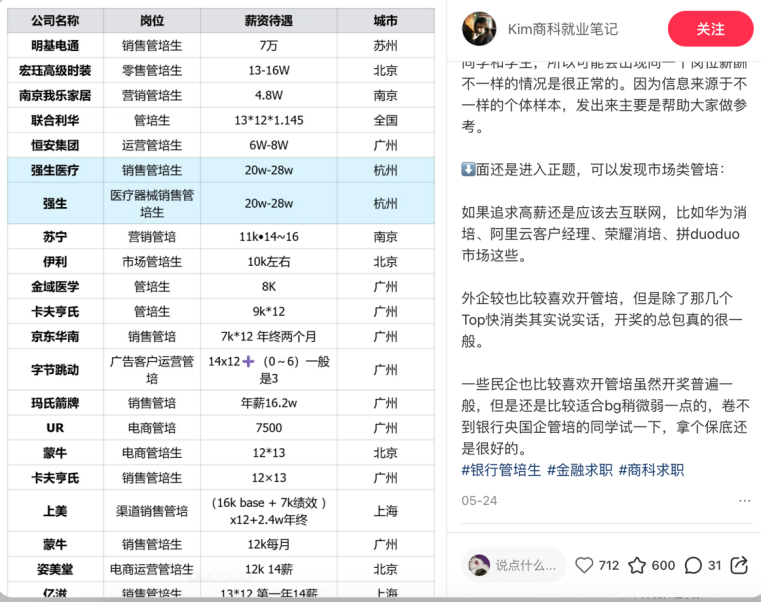Click the 年薪16.2w salary cell

pos(269,403)
